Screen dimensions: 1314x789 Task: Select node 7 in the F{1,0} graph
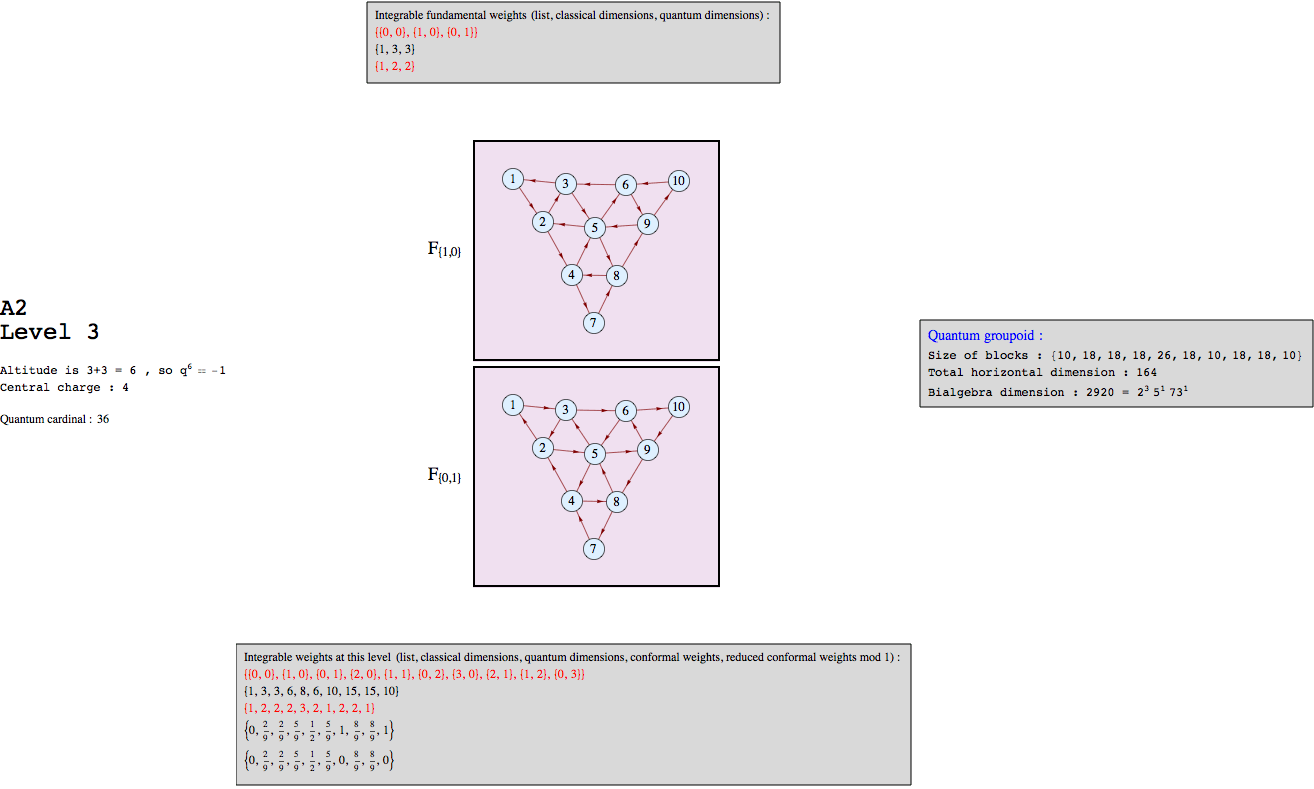point(594,323)
